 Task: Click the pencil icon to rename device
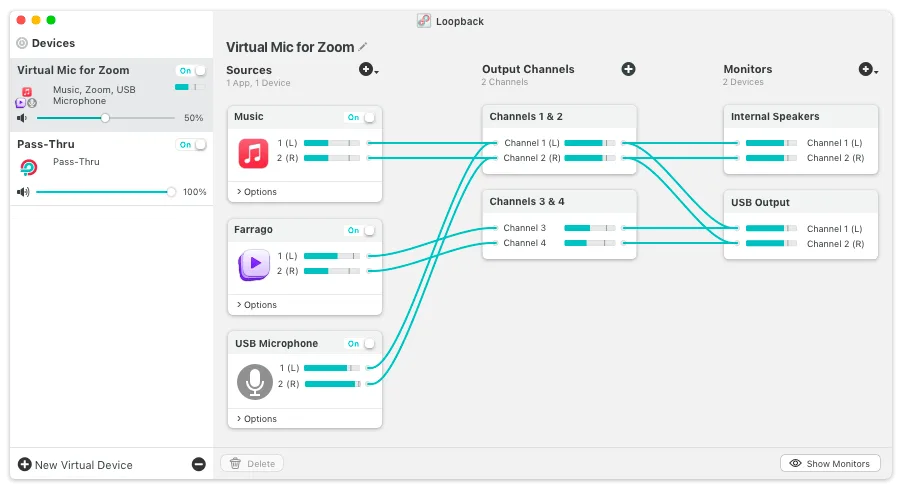pos(363,46)
